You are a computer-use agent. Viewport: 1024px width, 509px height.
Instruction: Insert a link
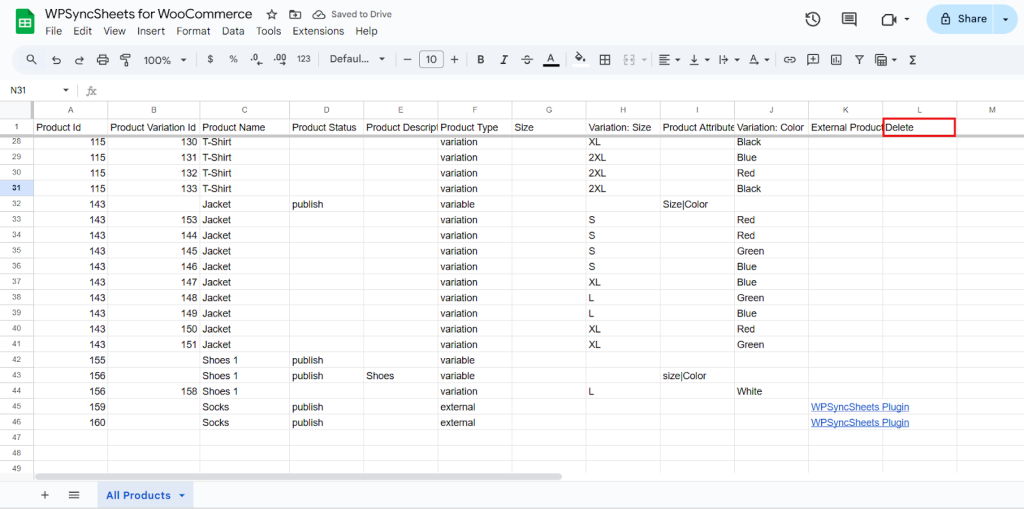pos(790,59)
